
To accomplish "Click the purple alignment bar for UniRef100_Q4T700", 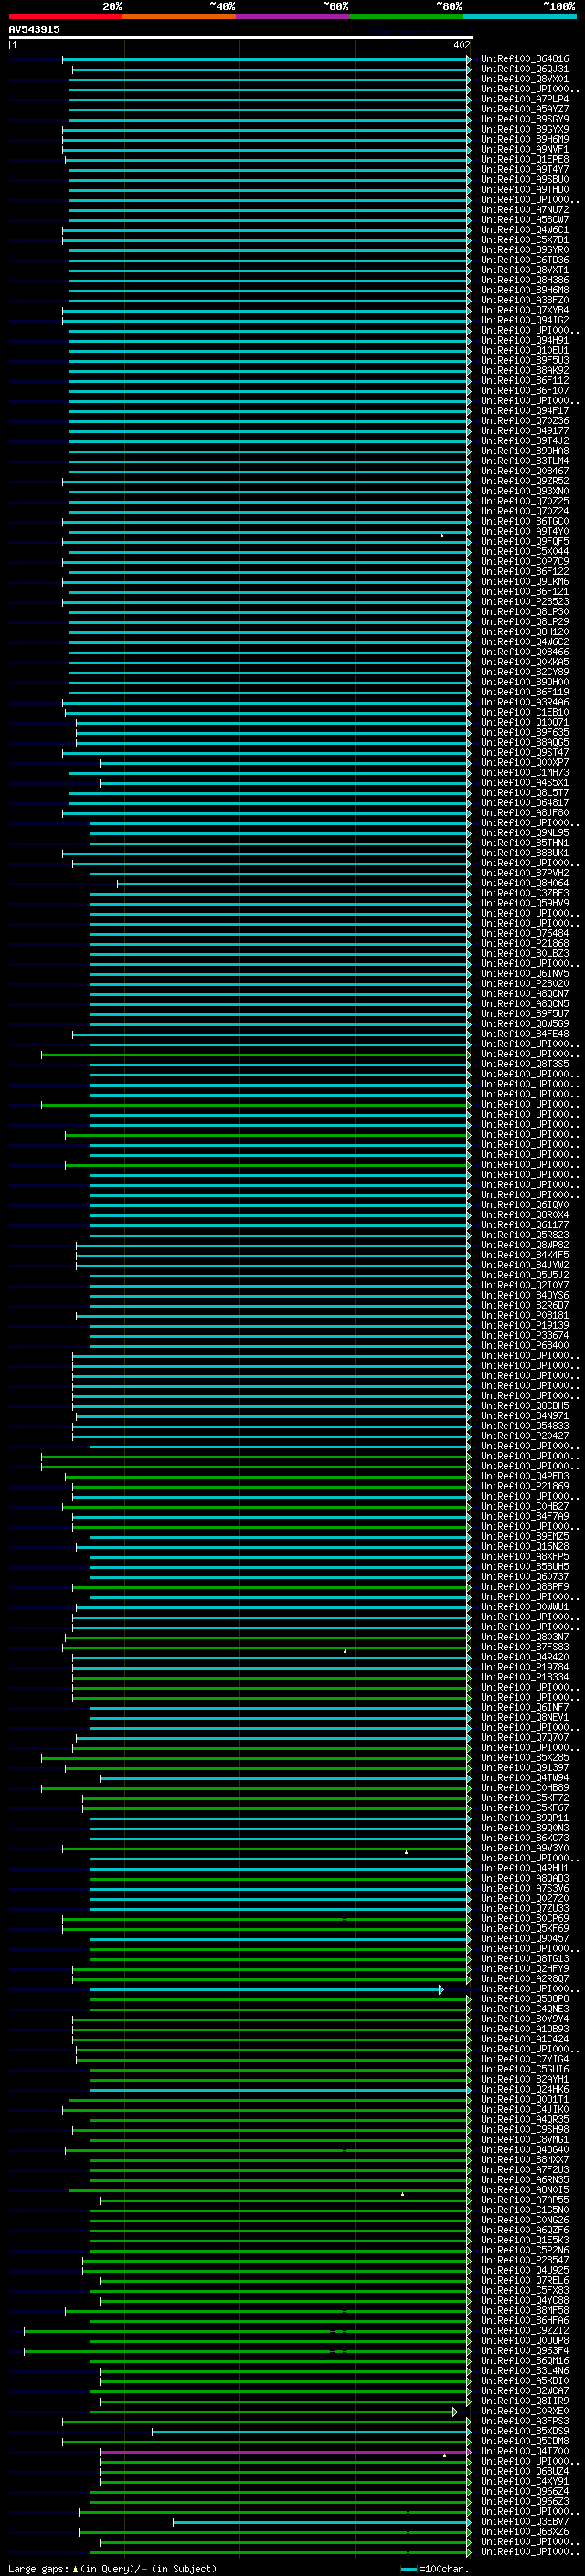I will tap(284, 2452).
